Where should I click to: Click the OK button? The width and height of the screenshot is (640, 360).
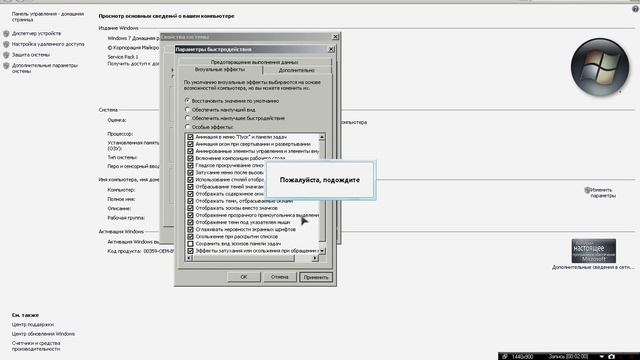click(244, 277)
